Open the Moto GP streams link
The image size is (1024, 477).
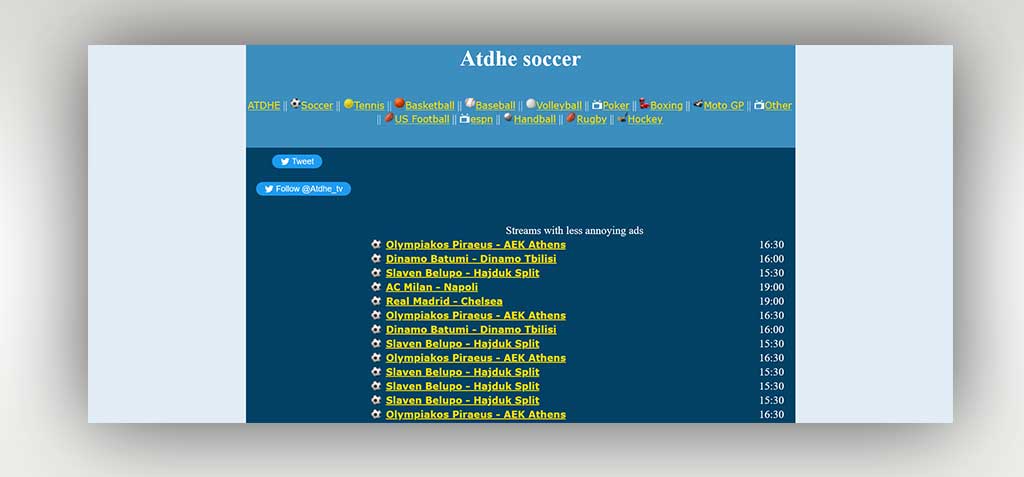point(724,105)
